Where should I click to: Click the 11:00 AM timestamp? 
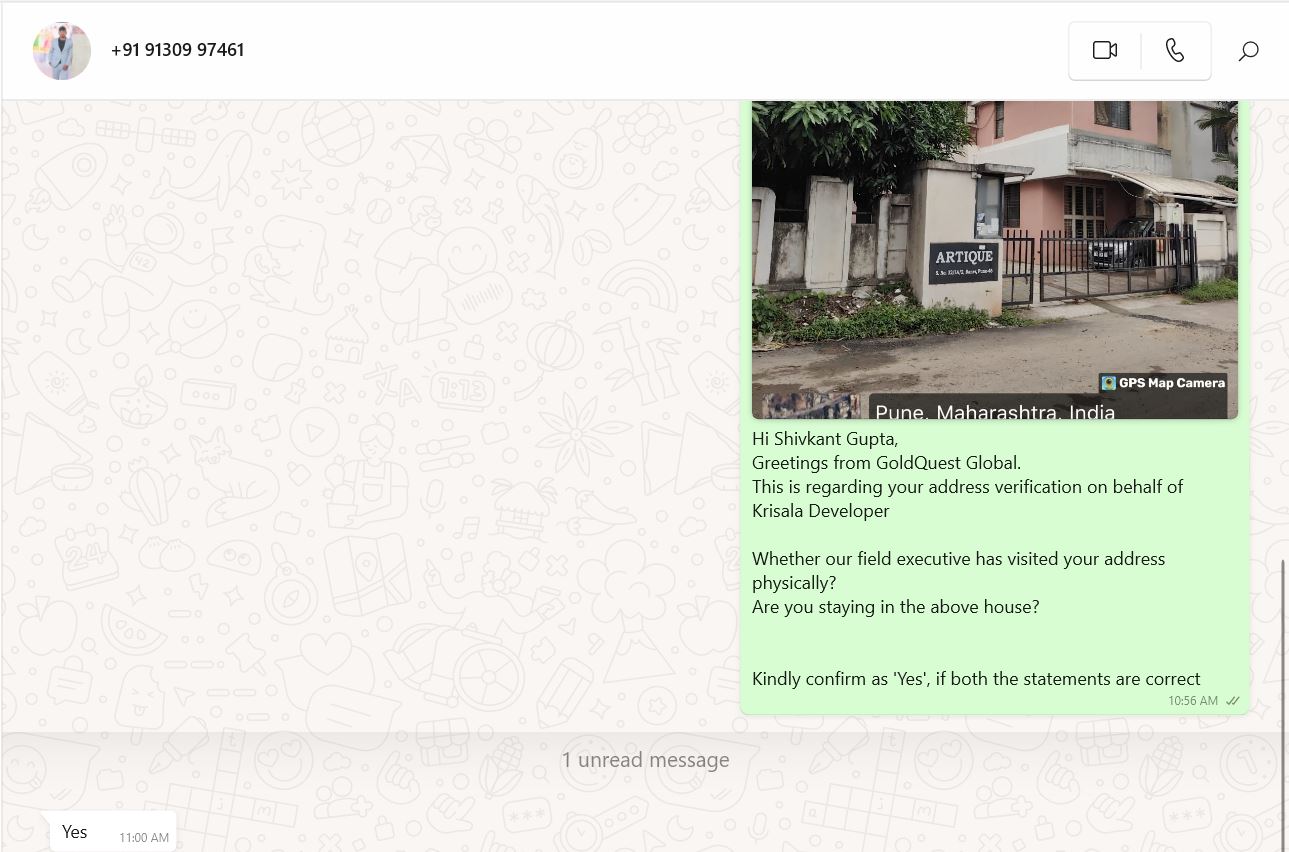(144, 838)
